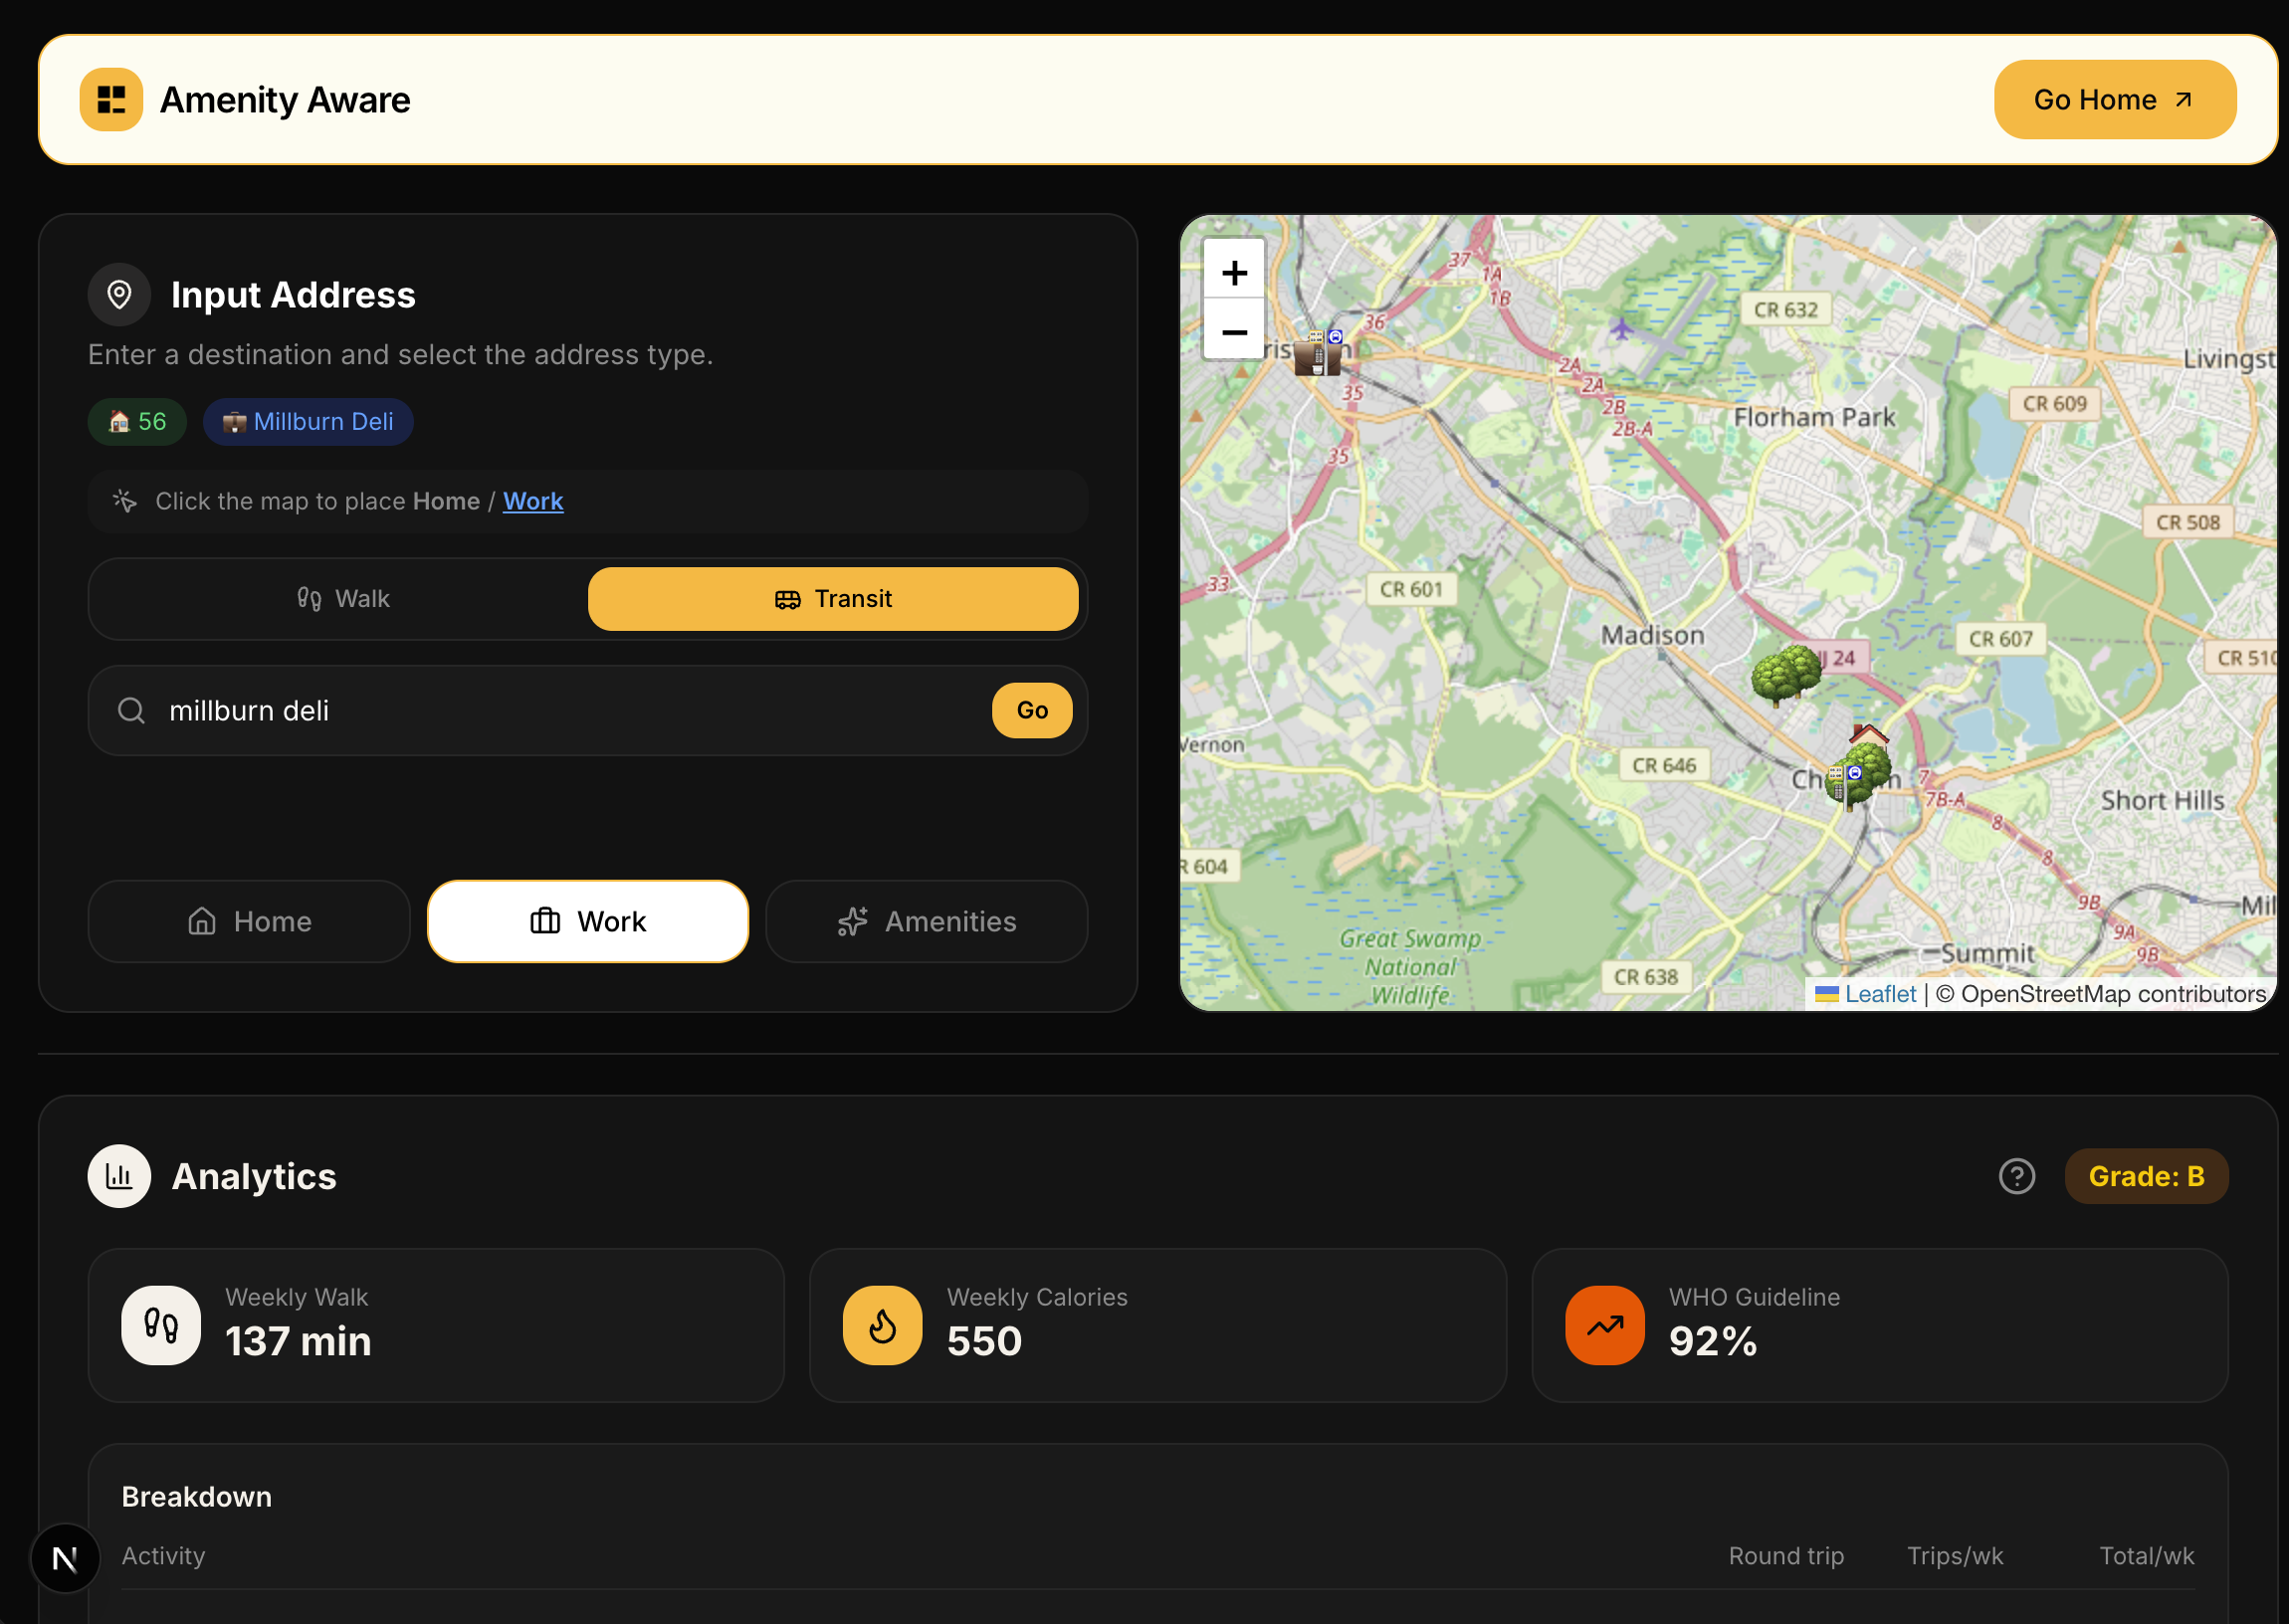This screenshot has height=1624, width=2289.
Task: Select the Home address type
Action: [x=249, y=921]
